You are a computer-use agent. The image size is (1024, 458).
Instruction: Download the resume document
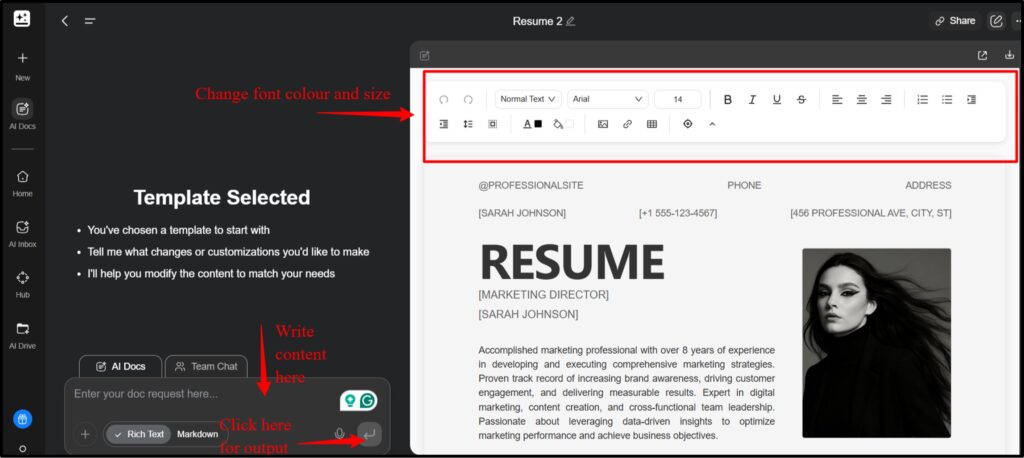[1007, 55]
